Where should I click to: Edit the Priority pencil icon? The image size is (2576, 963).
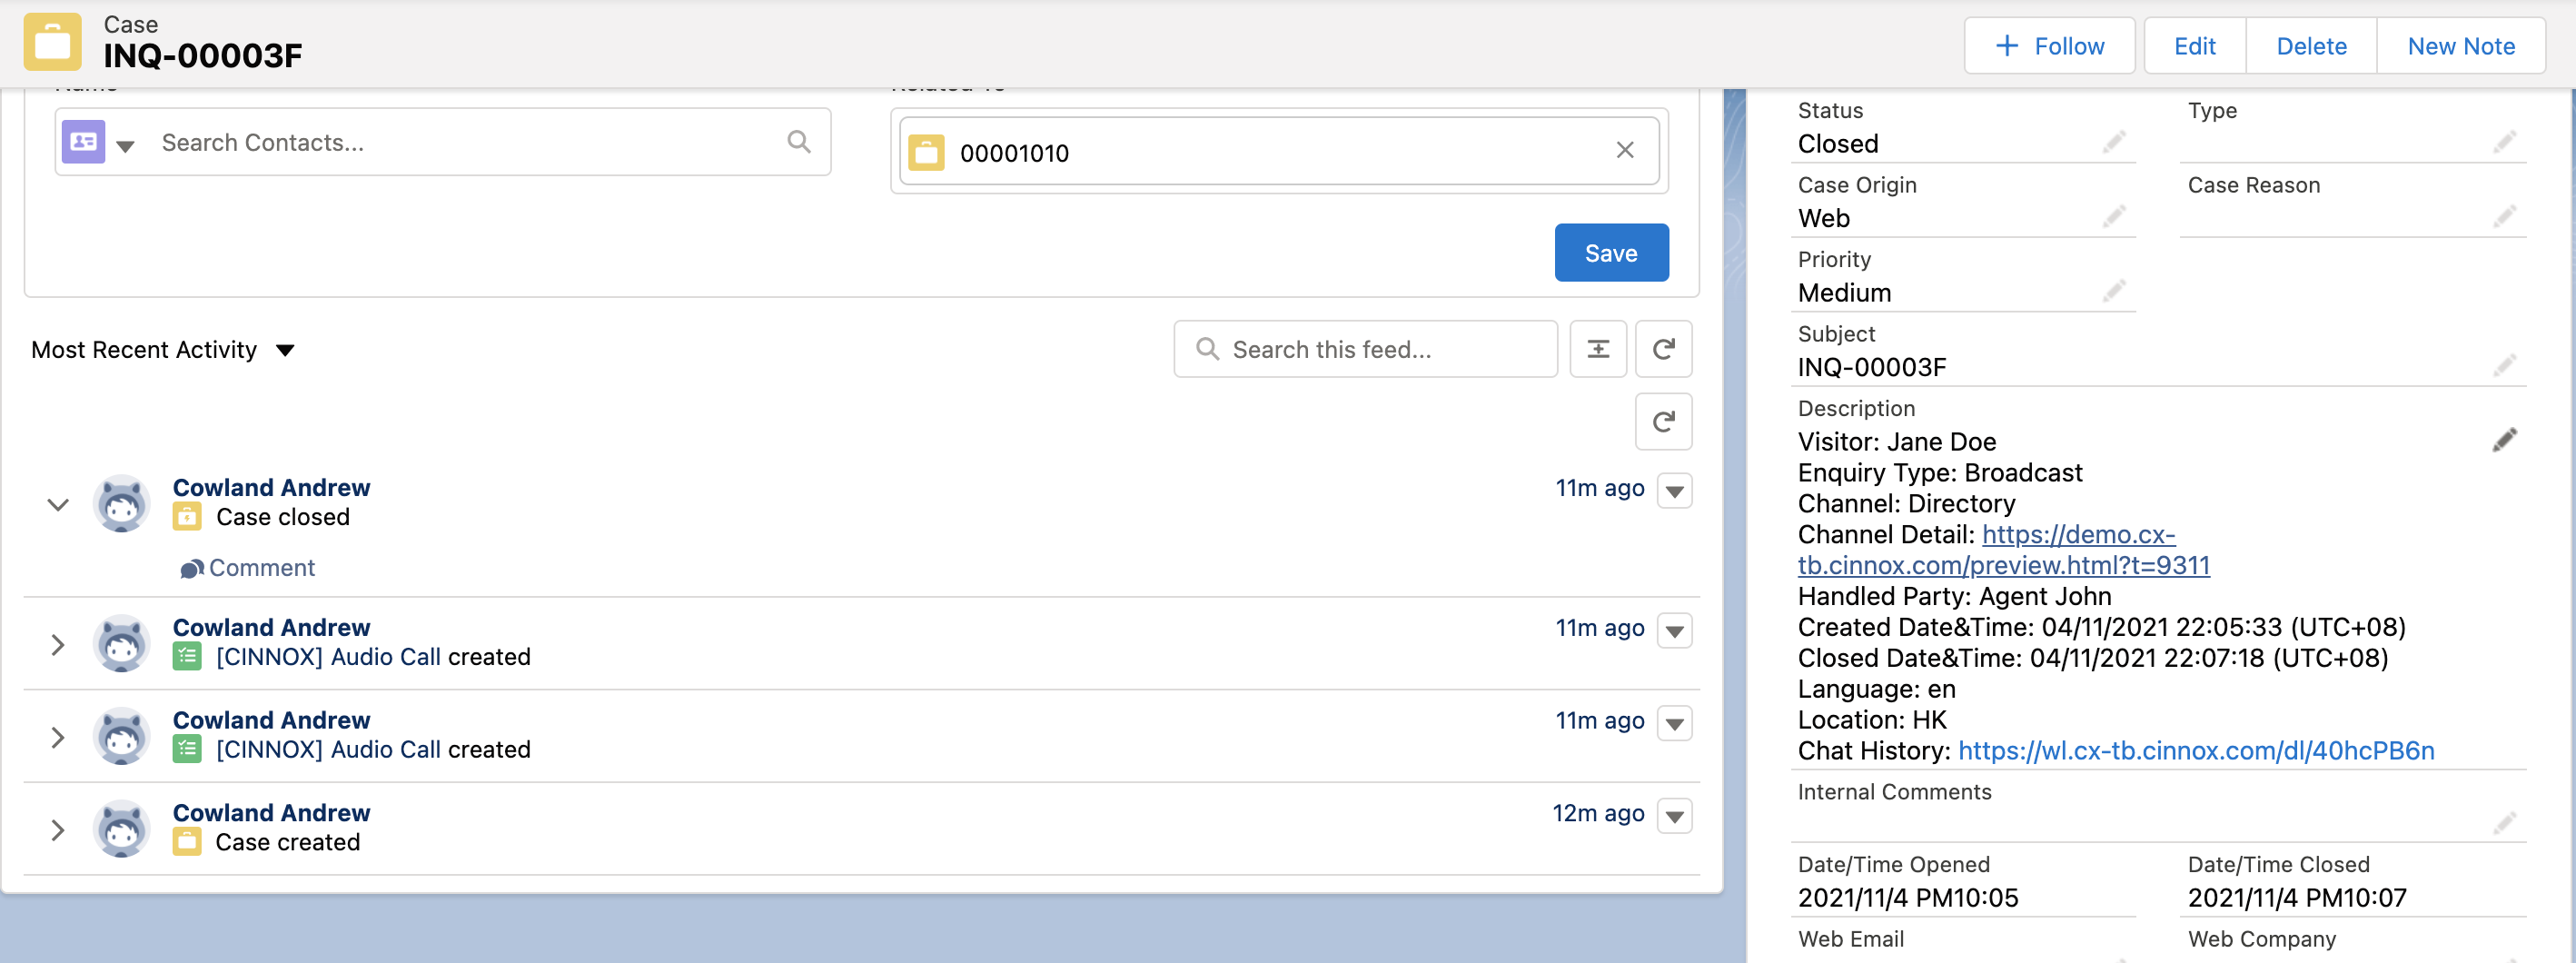(x=2113, y=291)
